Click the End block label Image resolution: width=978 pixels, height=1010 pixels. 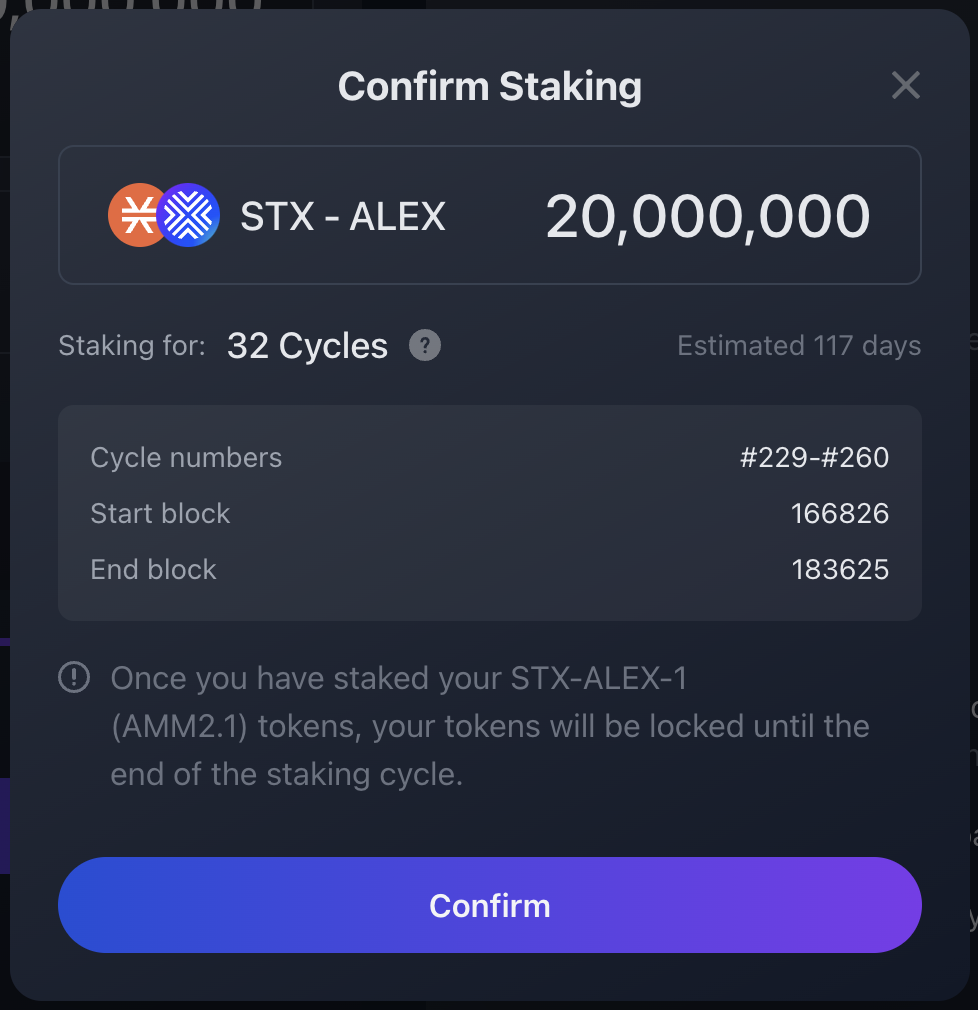click(153, 570)
